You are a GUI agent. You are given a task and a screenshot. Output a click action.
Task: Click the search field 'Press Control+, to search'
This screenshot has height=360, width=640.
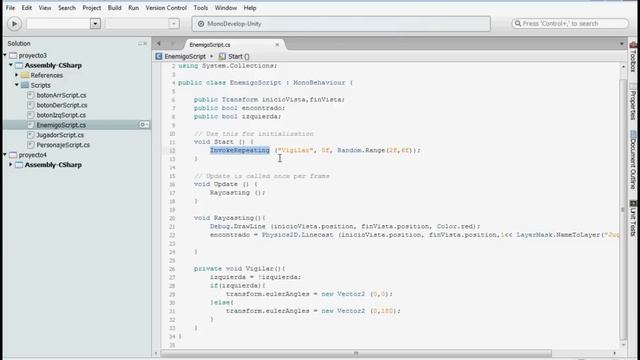coord(570,24)
